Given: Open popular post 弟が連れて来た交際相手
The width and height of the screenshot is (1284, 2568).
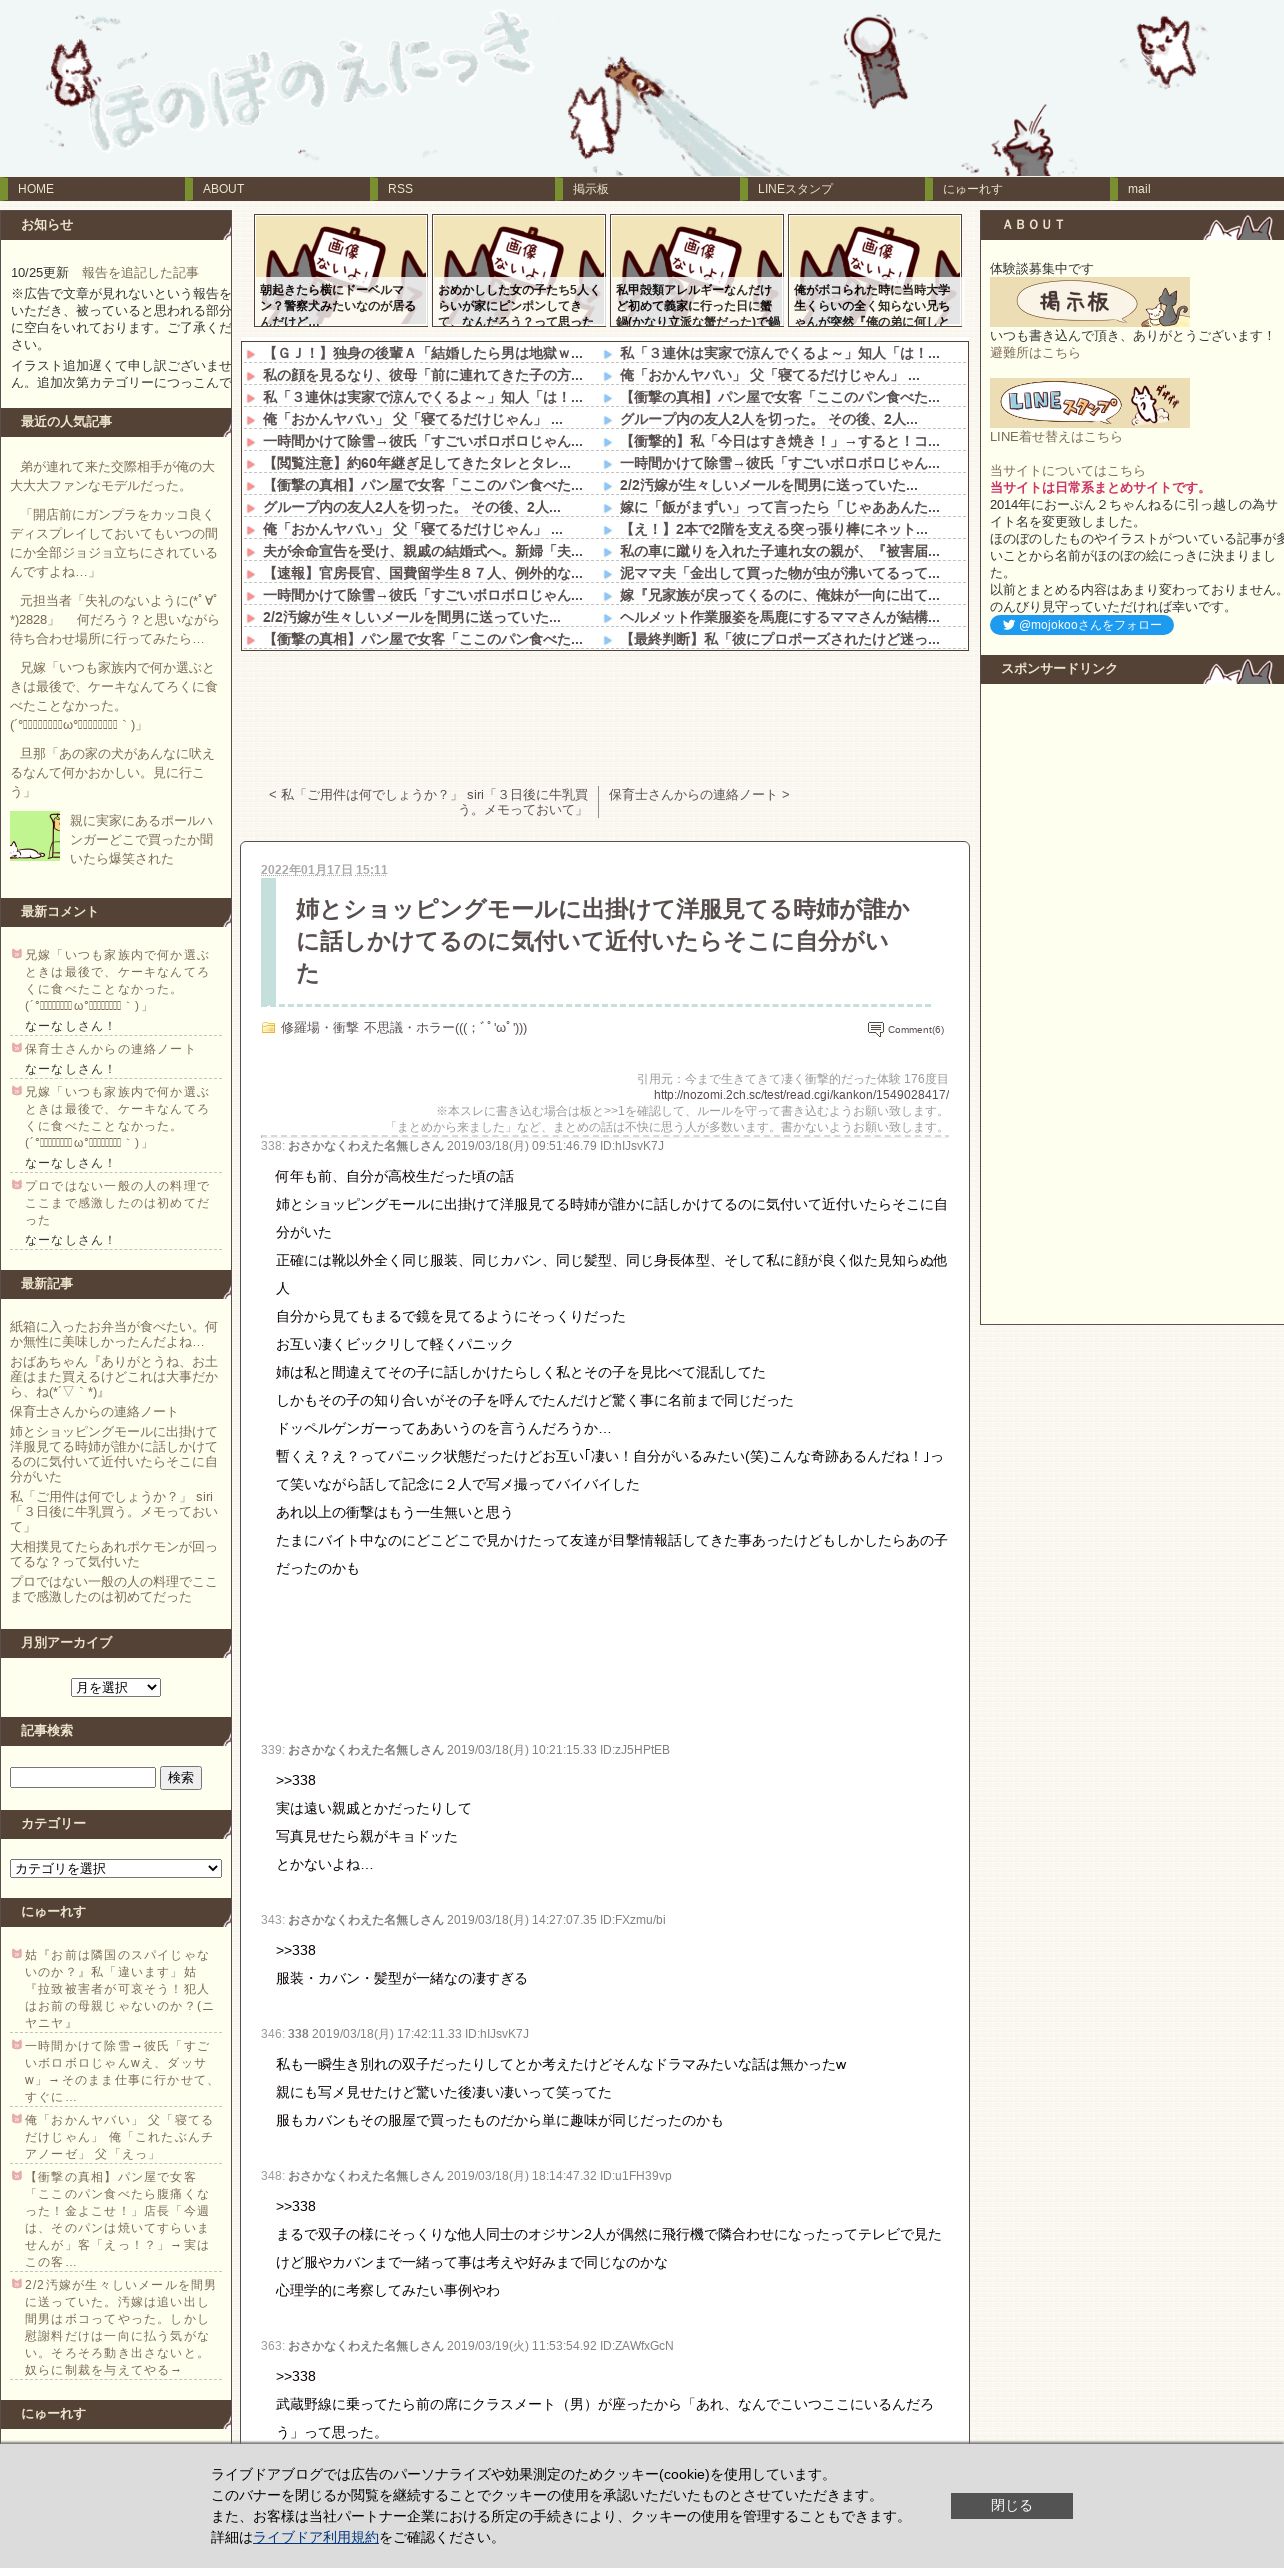Looking at the screenshot, I should coord(113,476).
